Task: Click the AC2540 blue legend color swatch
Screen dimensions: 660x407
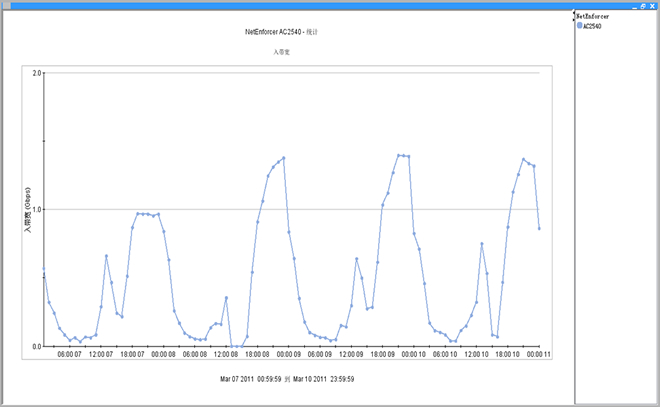Action: 580,26
